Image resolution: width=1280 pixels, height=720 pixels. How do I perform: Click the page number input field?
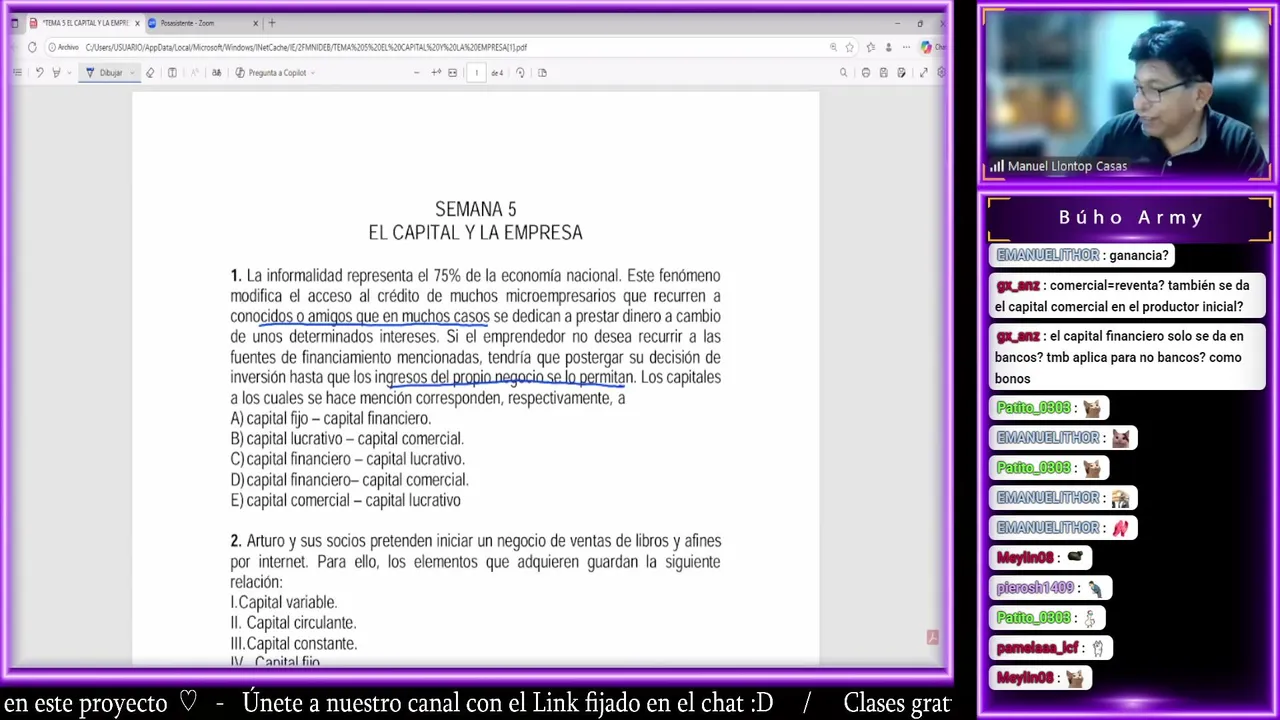[x=476, y=72]
